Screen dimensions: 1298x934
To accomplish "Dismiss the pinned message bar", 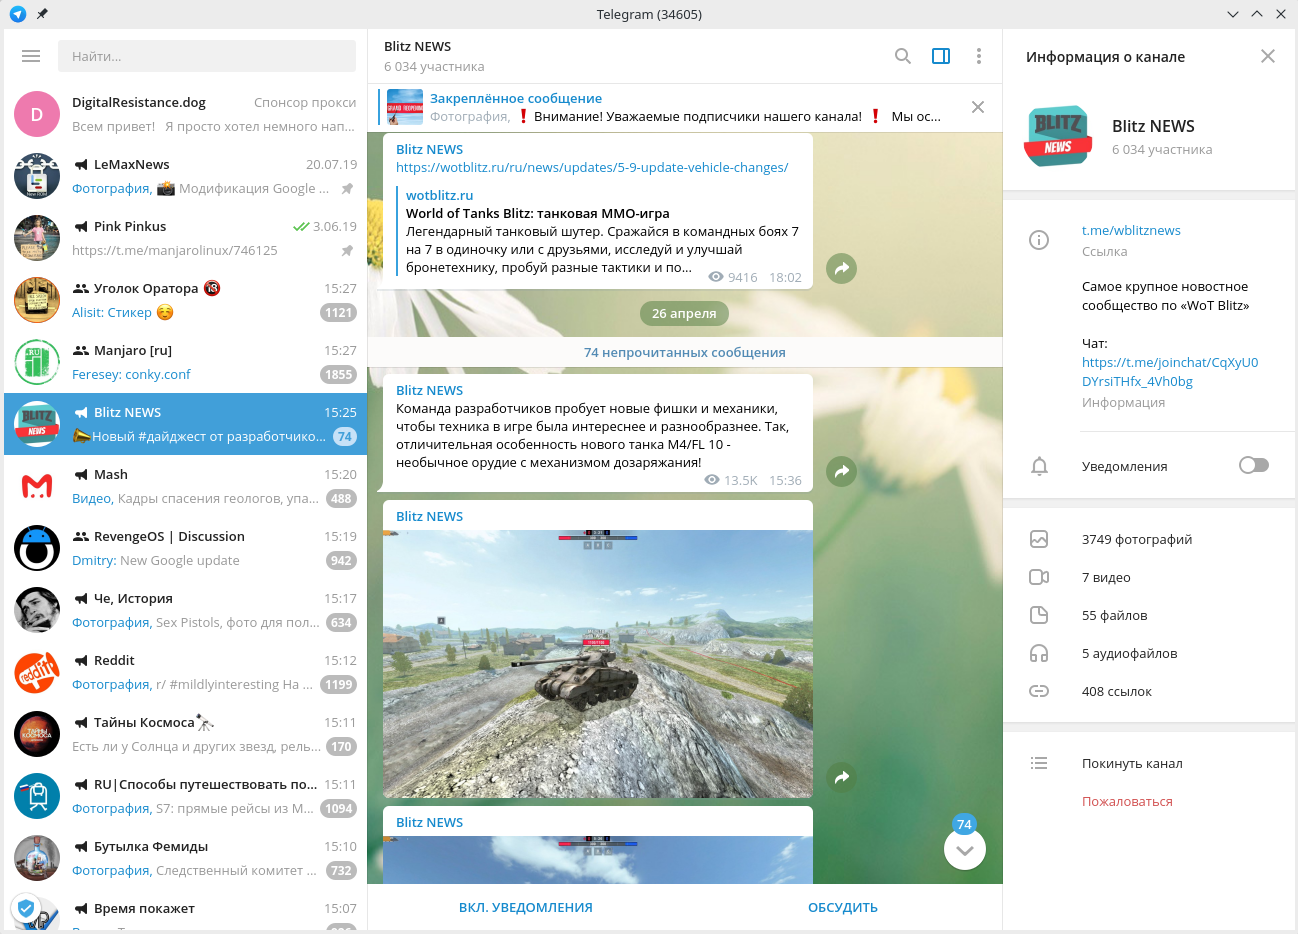I will click(x=978, y=107).
